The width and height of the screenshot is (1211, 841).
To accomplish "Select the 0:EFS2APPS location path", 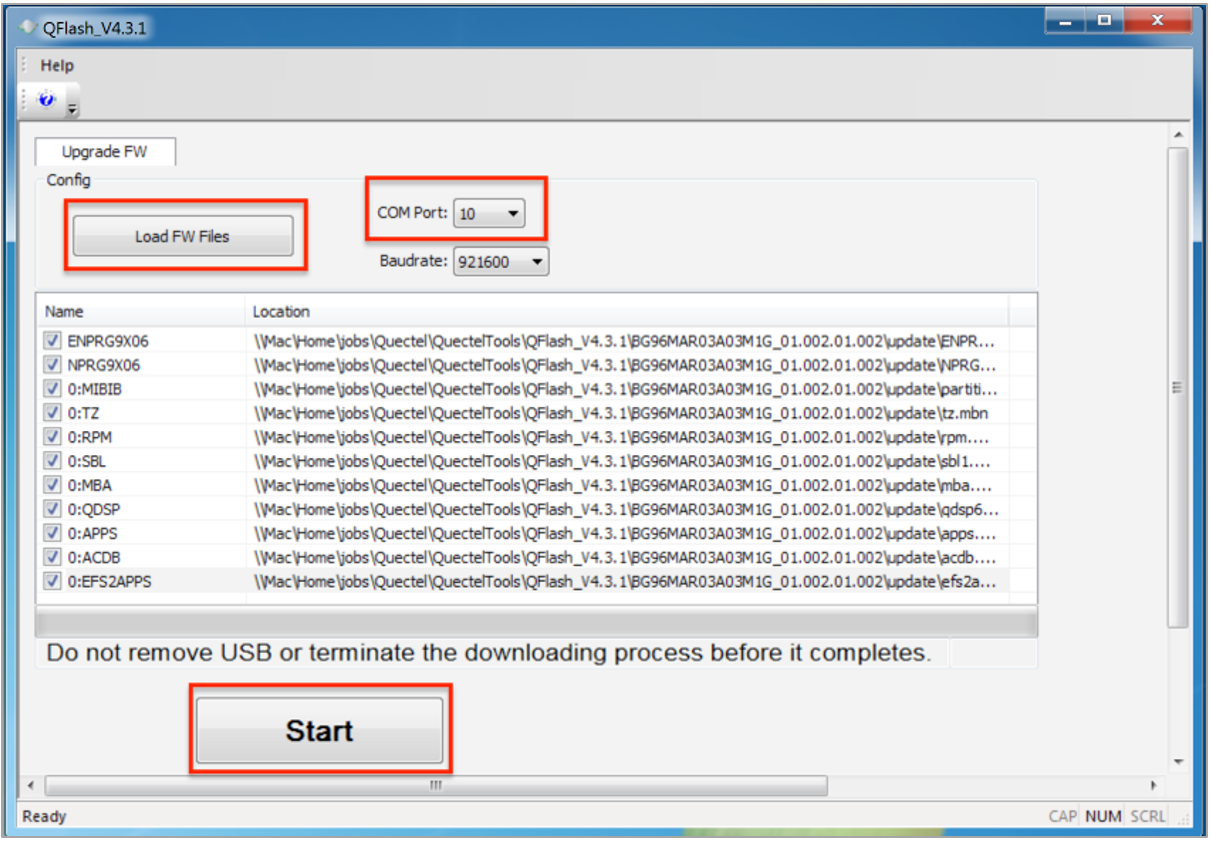I will pyautogui.click(x=626, y=581).
